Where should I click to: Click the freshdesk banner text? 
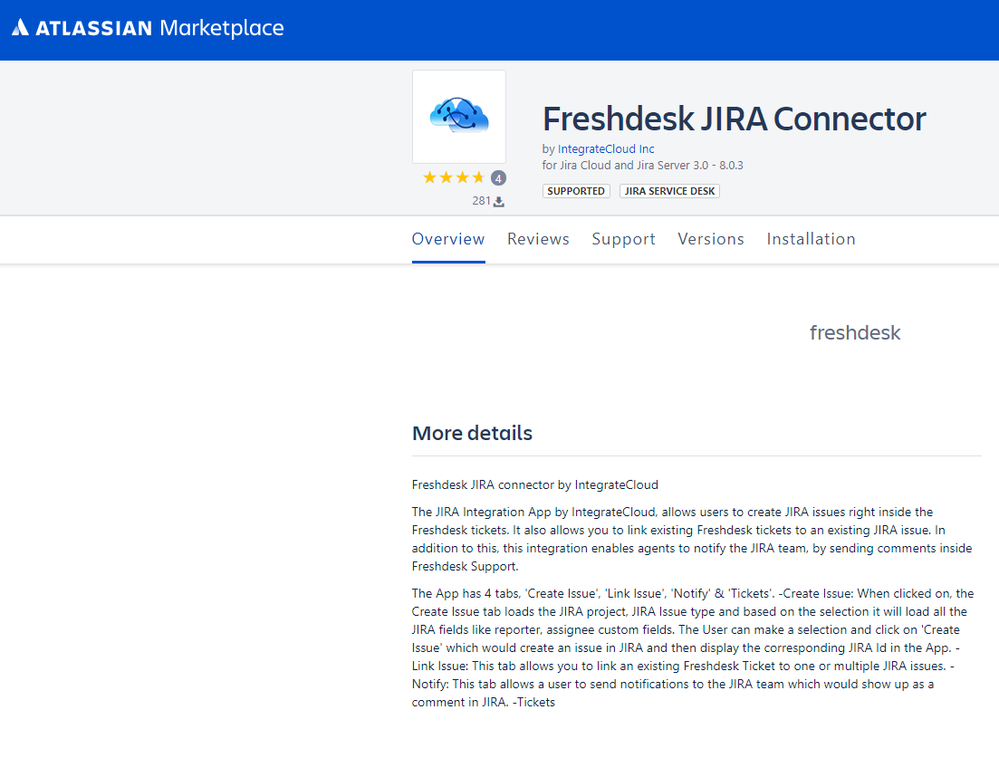click(x=855, y=333)
